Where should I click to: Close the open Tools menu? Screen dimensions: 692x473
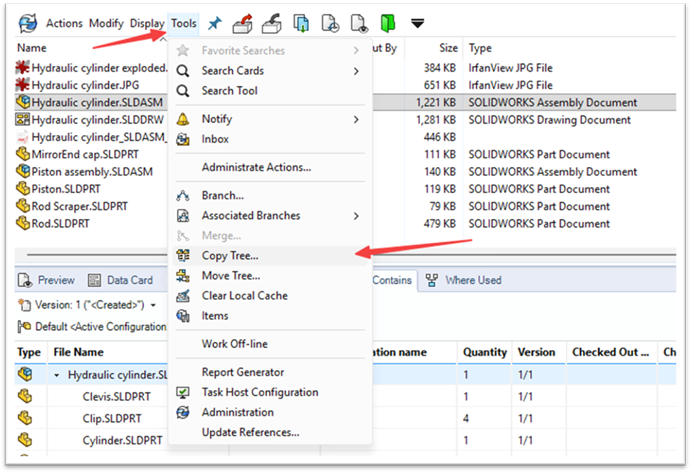click(184, 23)
